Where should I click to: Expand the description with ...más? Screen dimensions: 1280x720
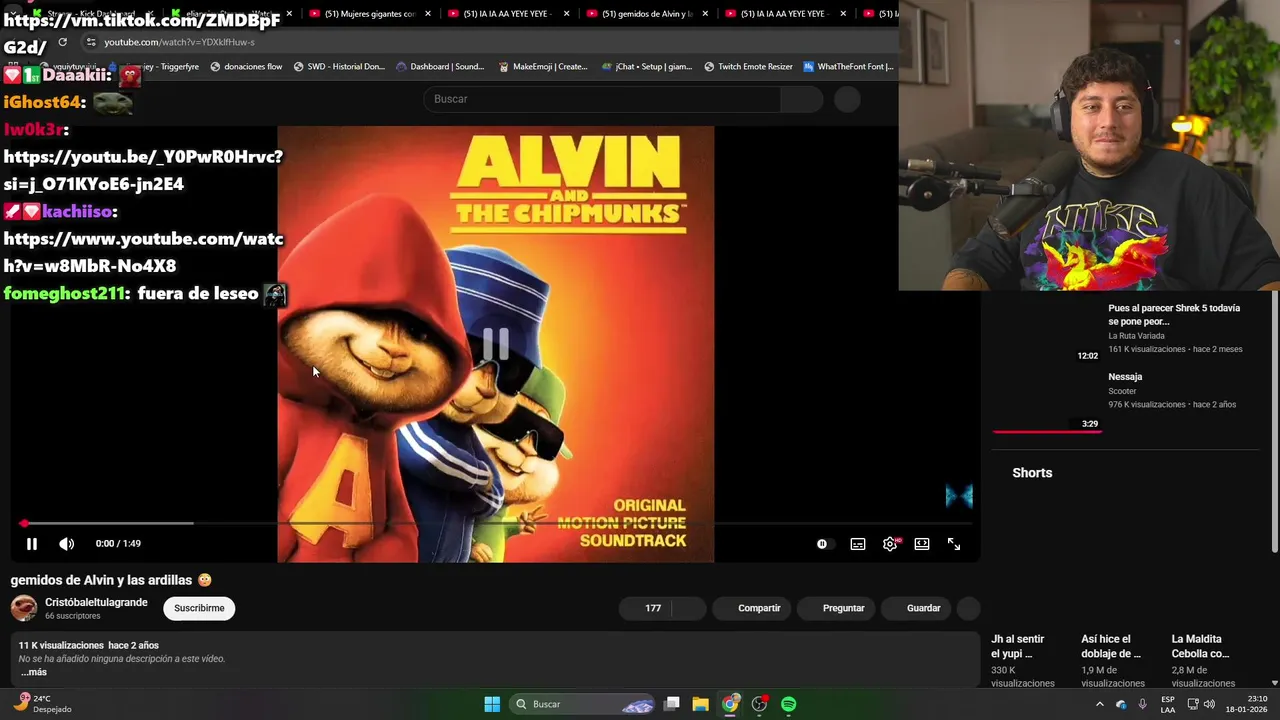point(33,672)
